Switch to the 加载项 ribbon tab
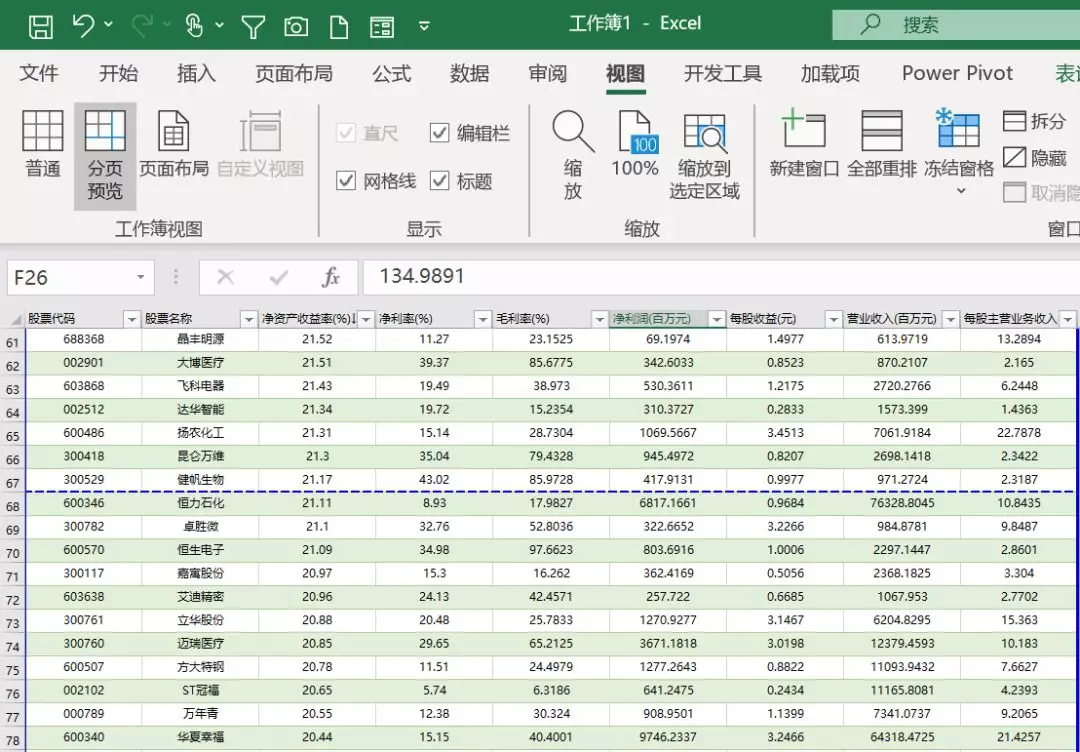The image size is (1080, 752). pyautogui.click(x=830, y=73)
